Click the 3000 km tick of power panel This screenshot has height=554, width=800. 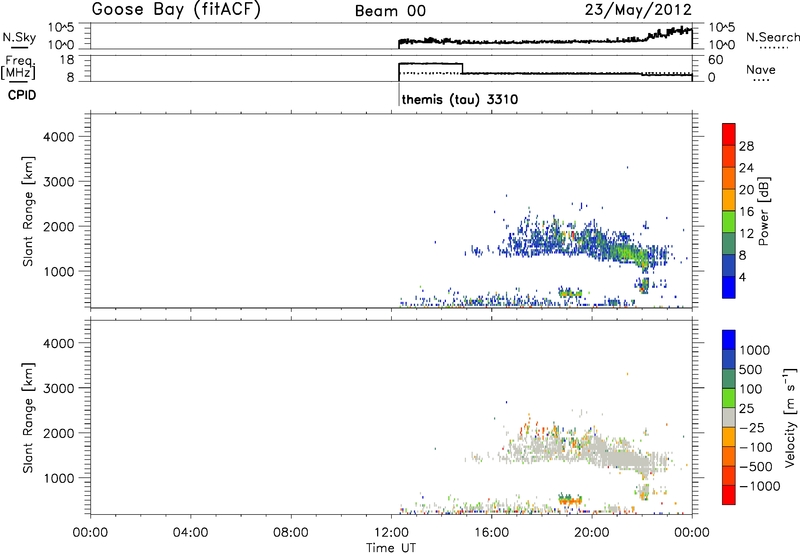click(59, 182)
